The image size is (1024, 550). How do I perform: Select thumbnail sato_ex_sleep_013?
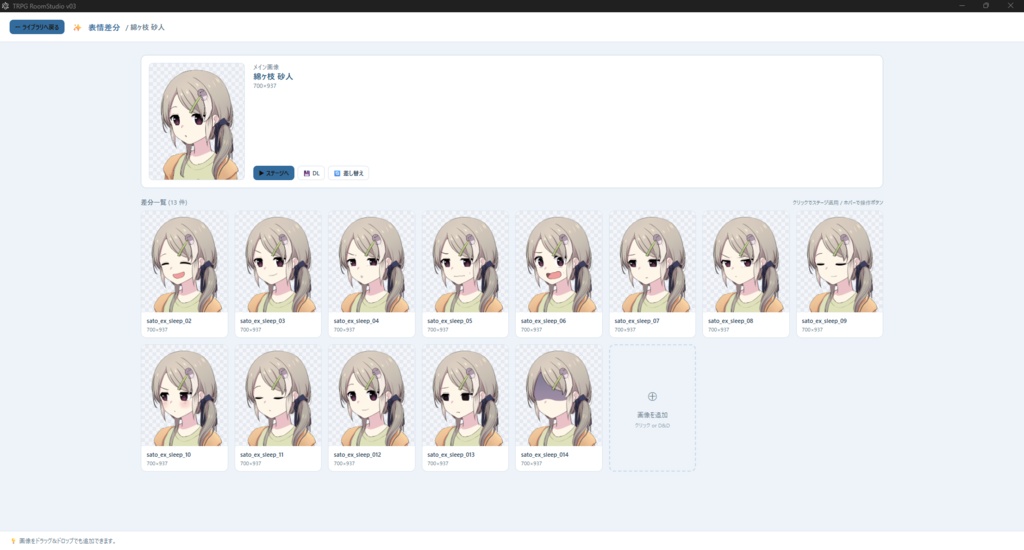pos(465,396)
